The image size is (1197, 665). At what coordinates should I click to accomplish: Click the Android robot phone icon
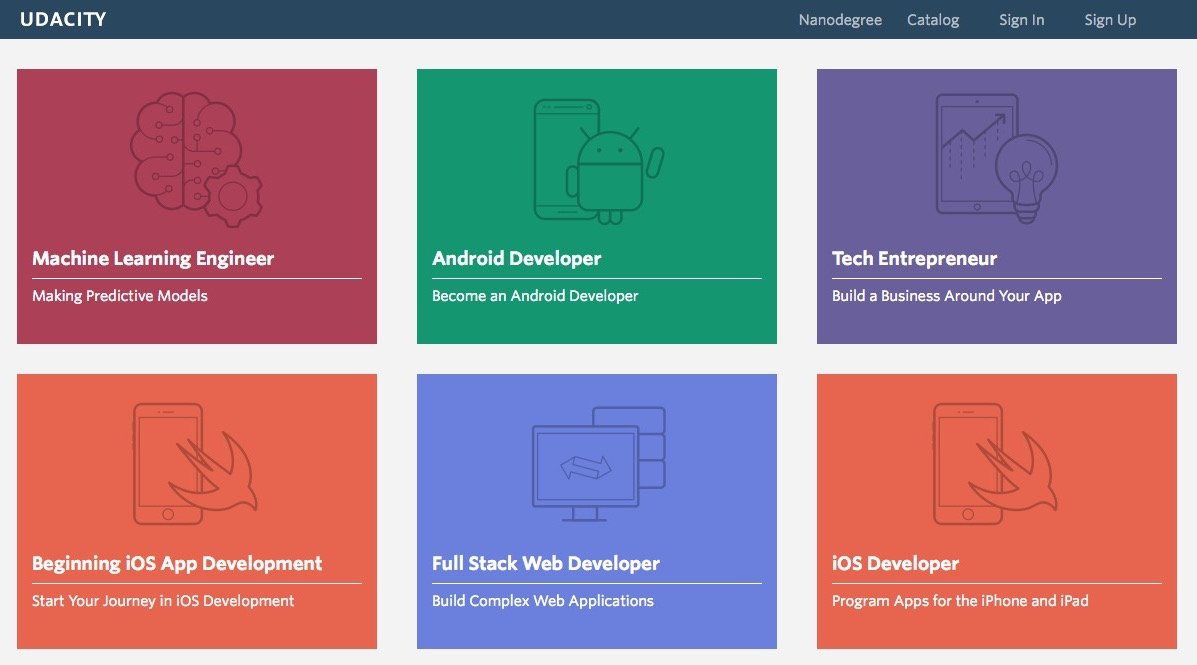coord(597,160)
